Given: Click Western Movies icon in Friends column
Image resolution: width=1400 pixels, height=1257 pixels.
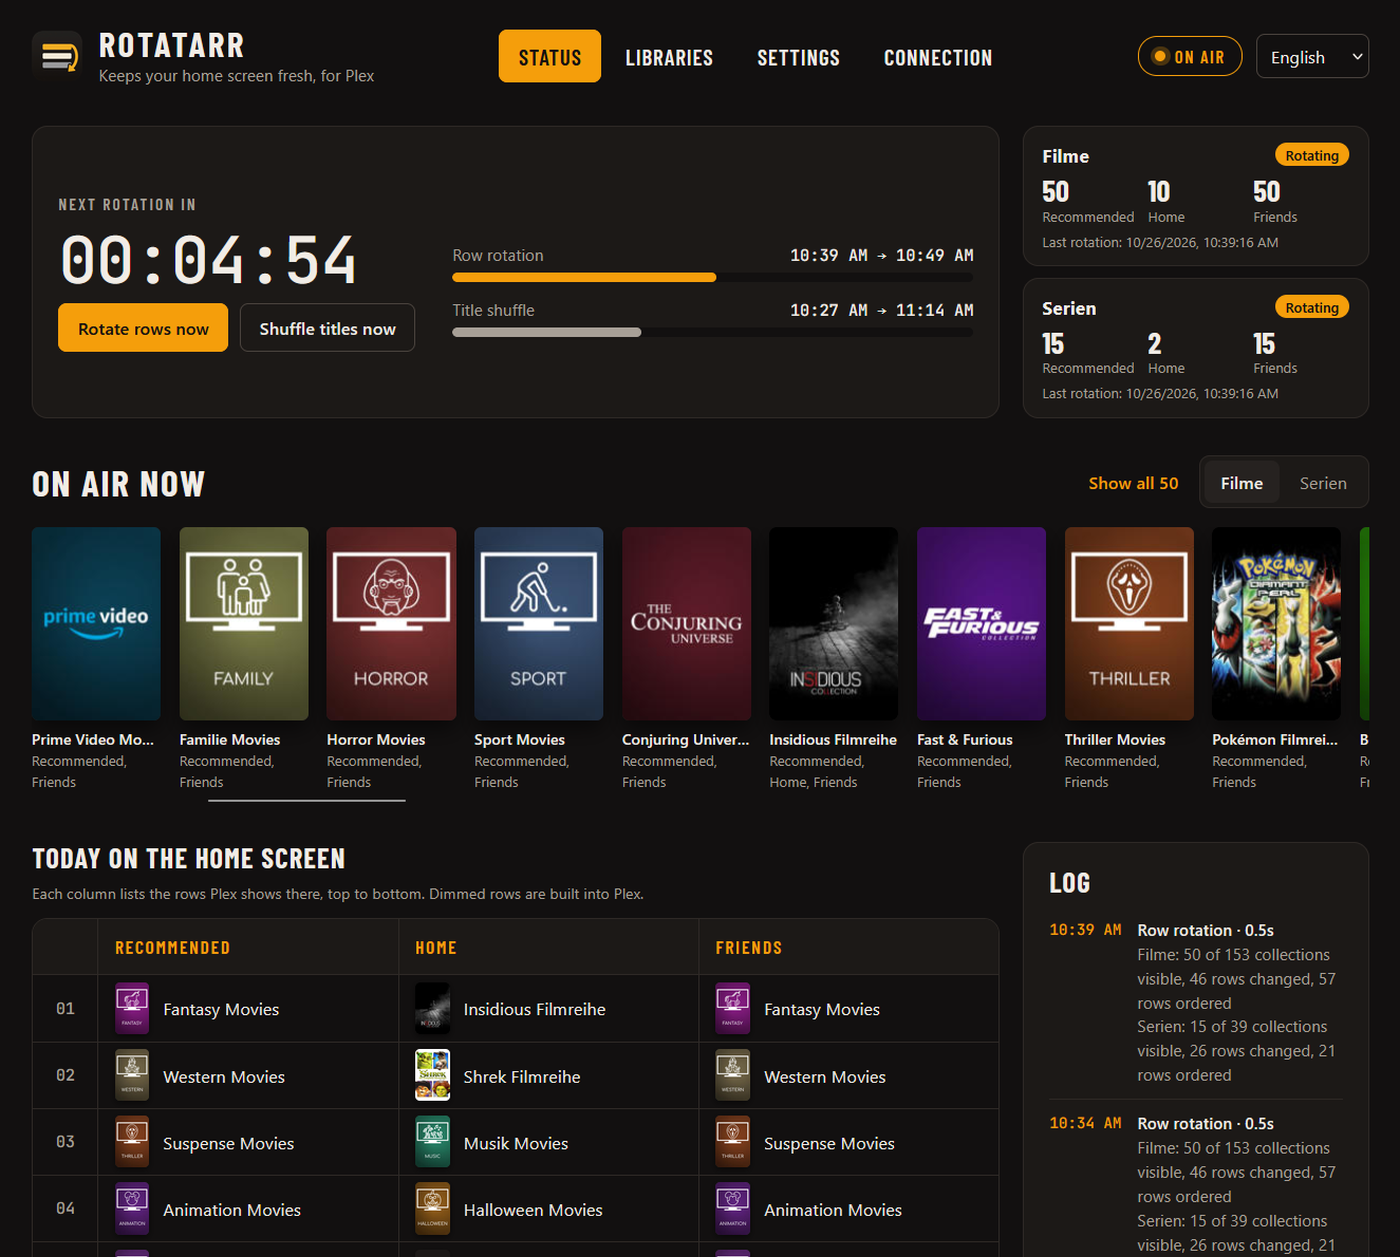Looking at the screenshot, I should point(733,1076).
